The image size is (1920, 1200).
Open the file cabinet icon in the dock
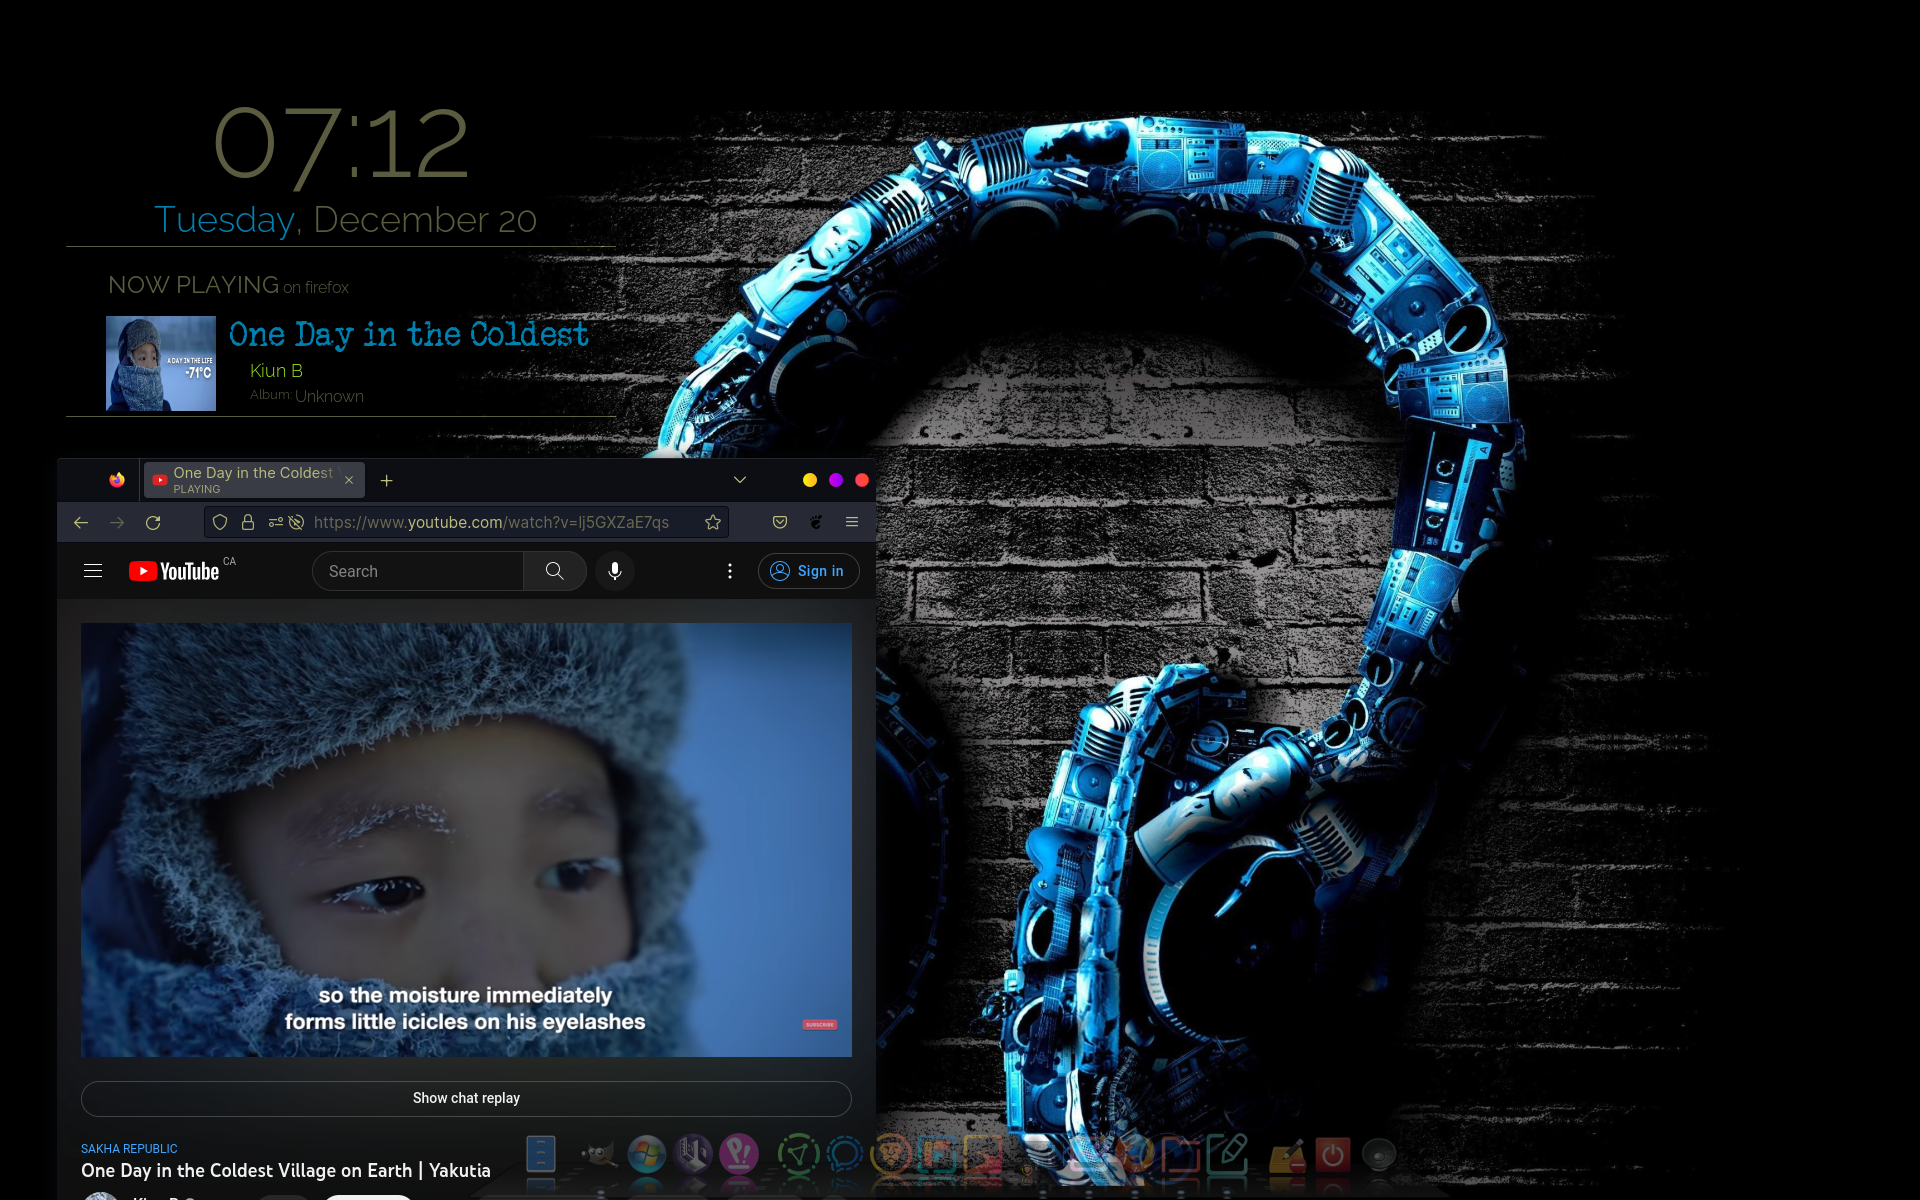tap(541, 1154)
